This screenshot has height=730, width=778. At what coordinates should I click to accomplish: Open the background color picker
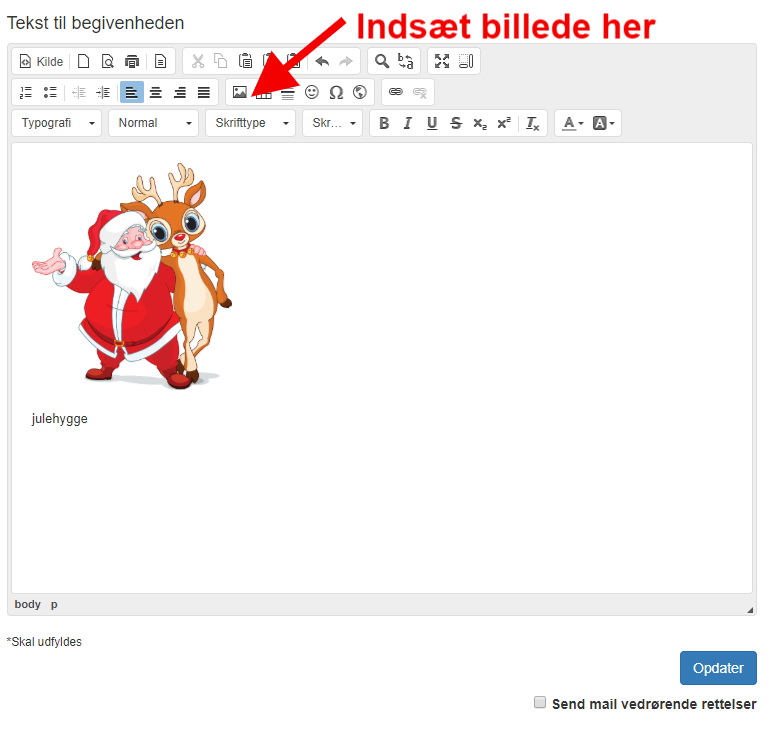[x=603, y=123]
